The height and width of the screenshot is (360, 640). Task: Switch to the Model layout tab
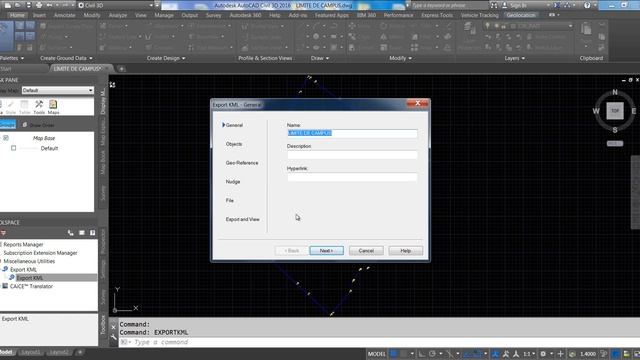(6, 352)
